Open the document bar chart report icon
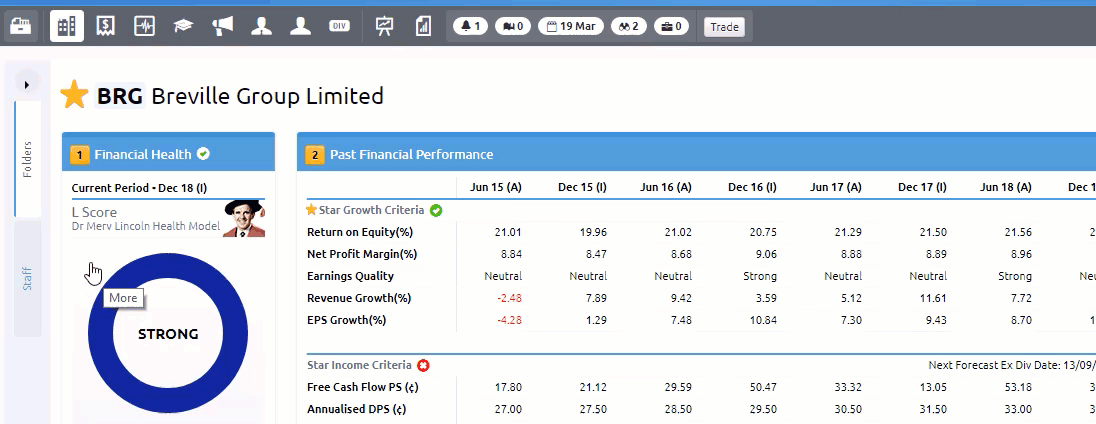Image resolution: width=1096 pixels, height=424 pixels. [x=423, y=27]
